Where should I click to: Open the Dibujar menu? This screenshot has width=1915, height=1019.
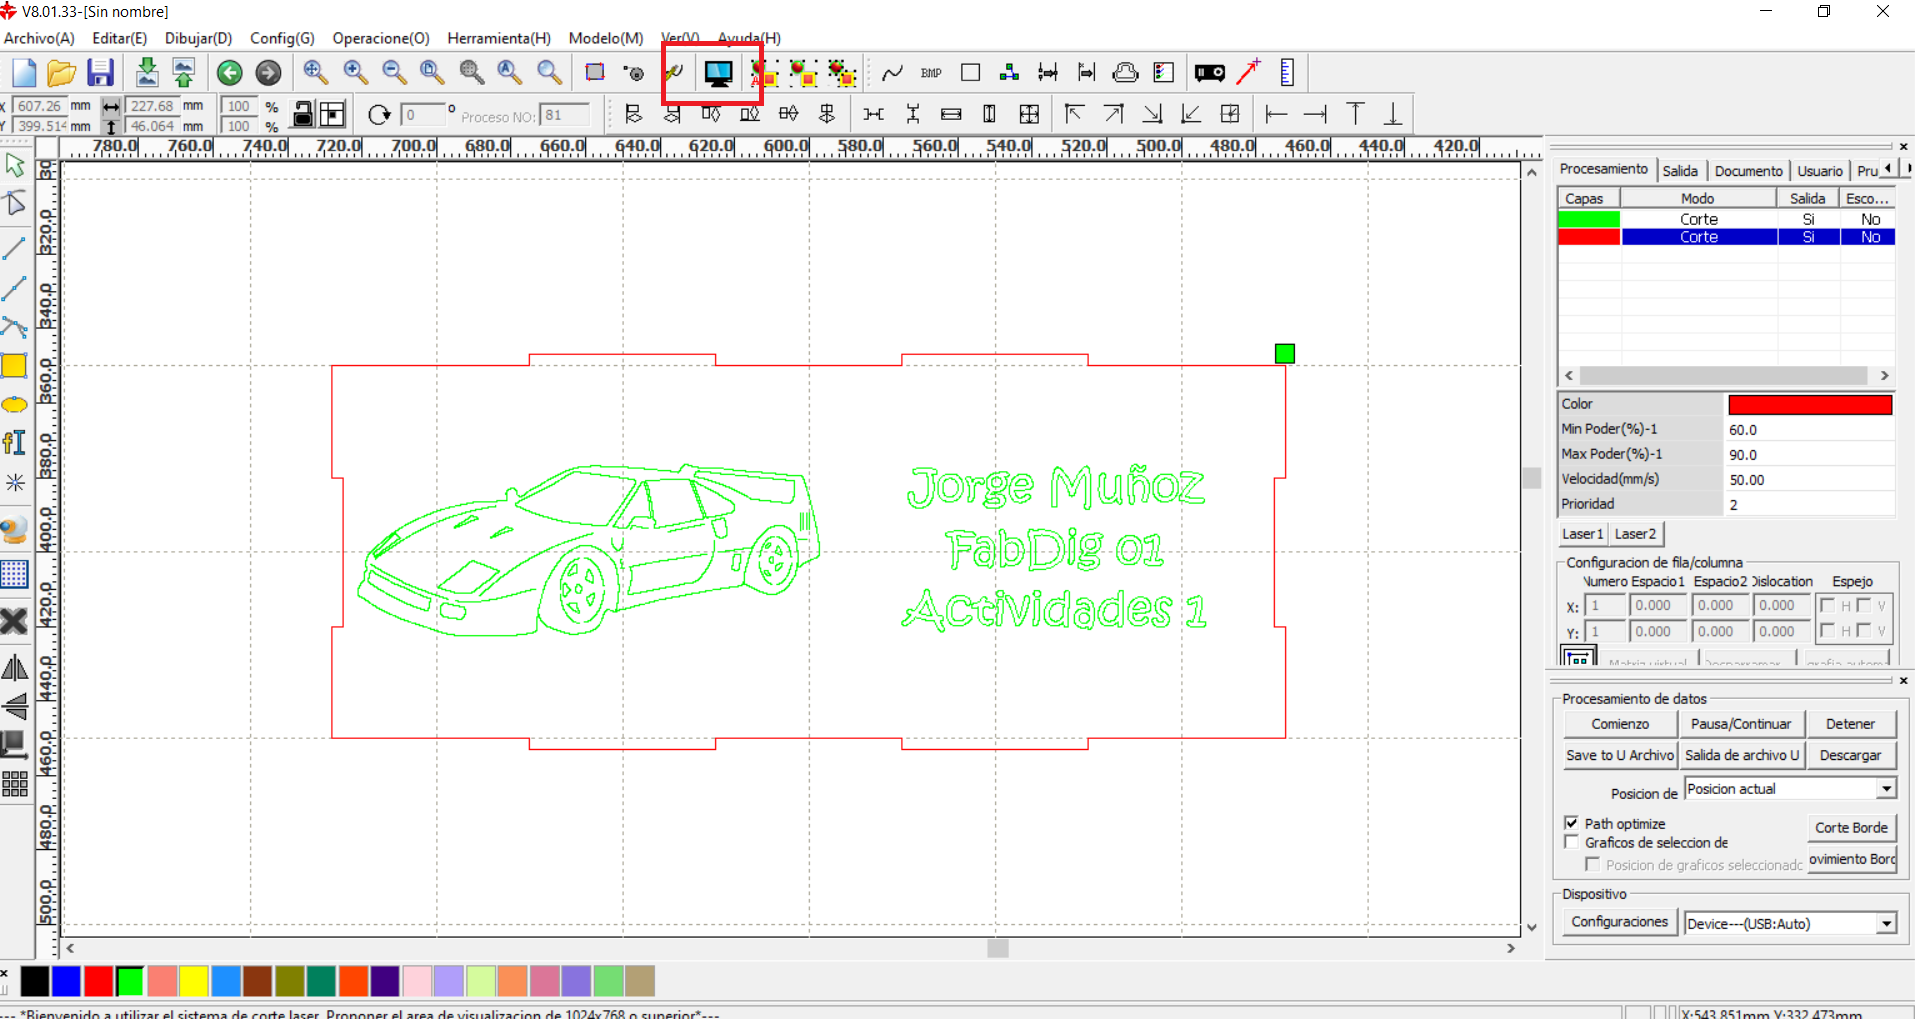tap(198, 38)
